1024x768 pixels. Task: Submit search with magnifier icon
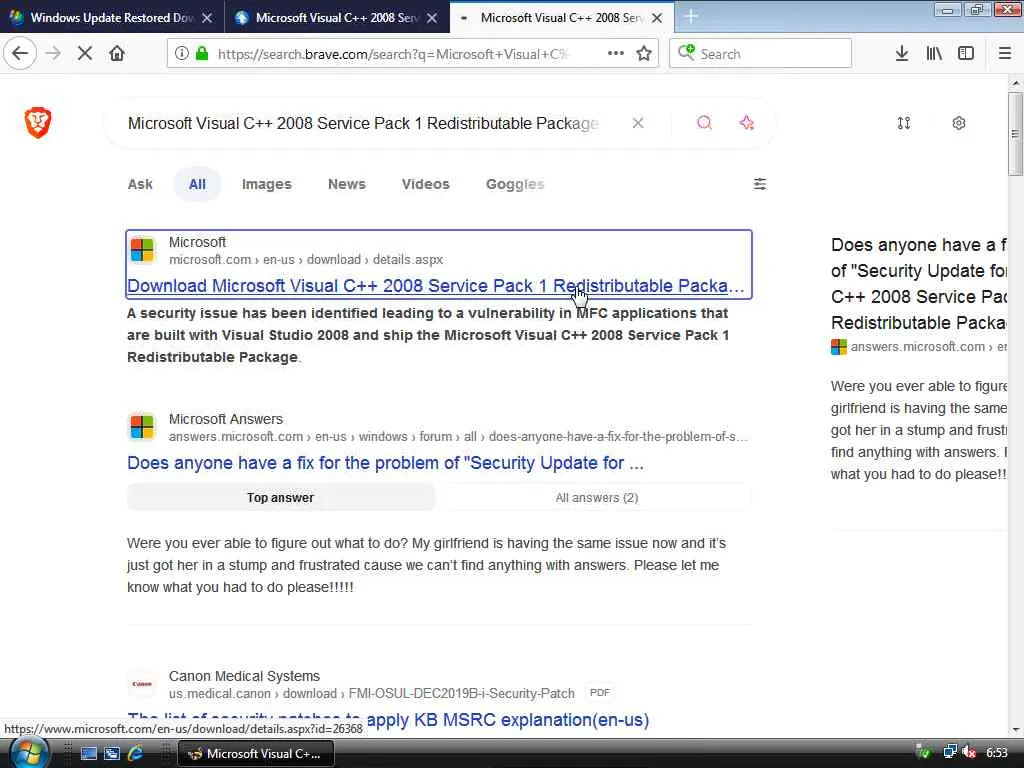(x=704, y=123)
